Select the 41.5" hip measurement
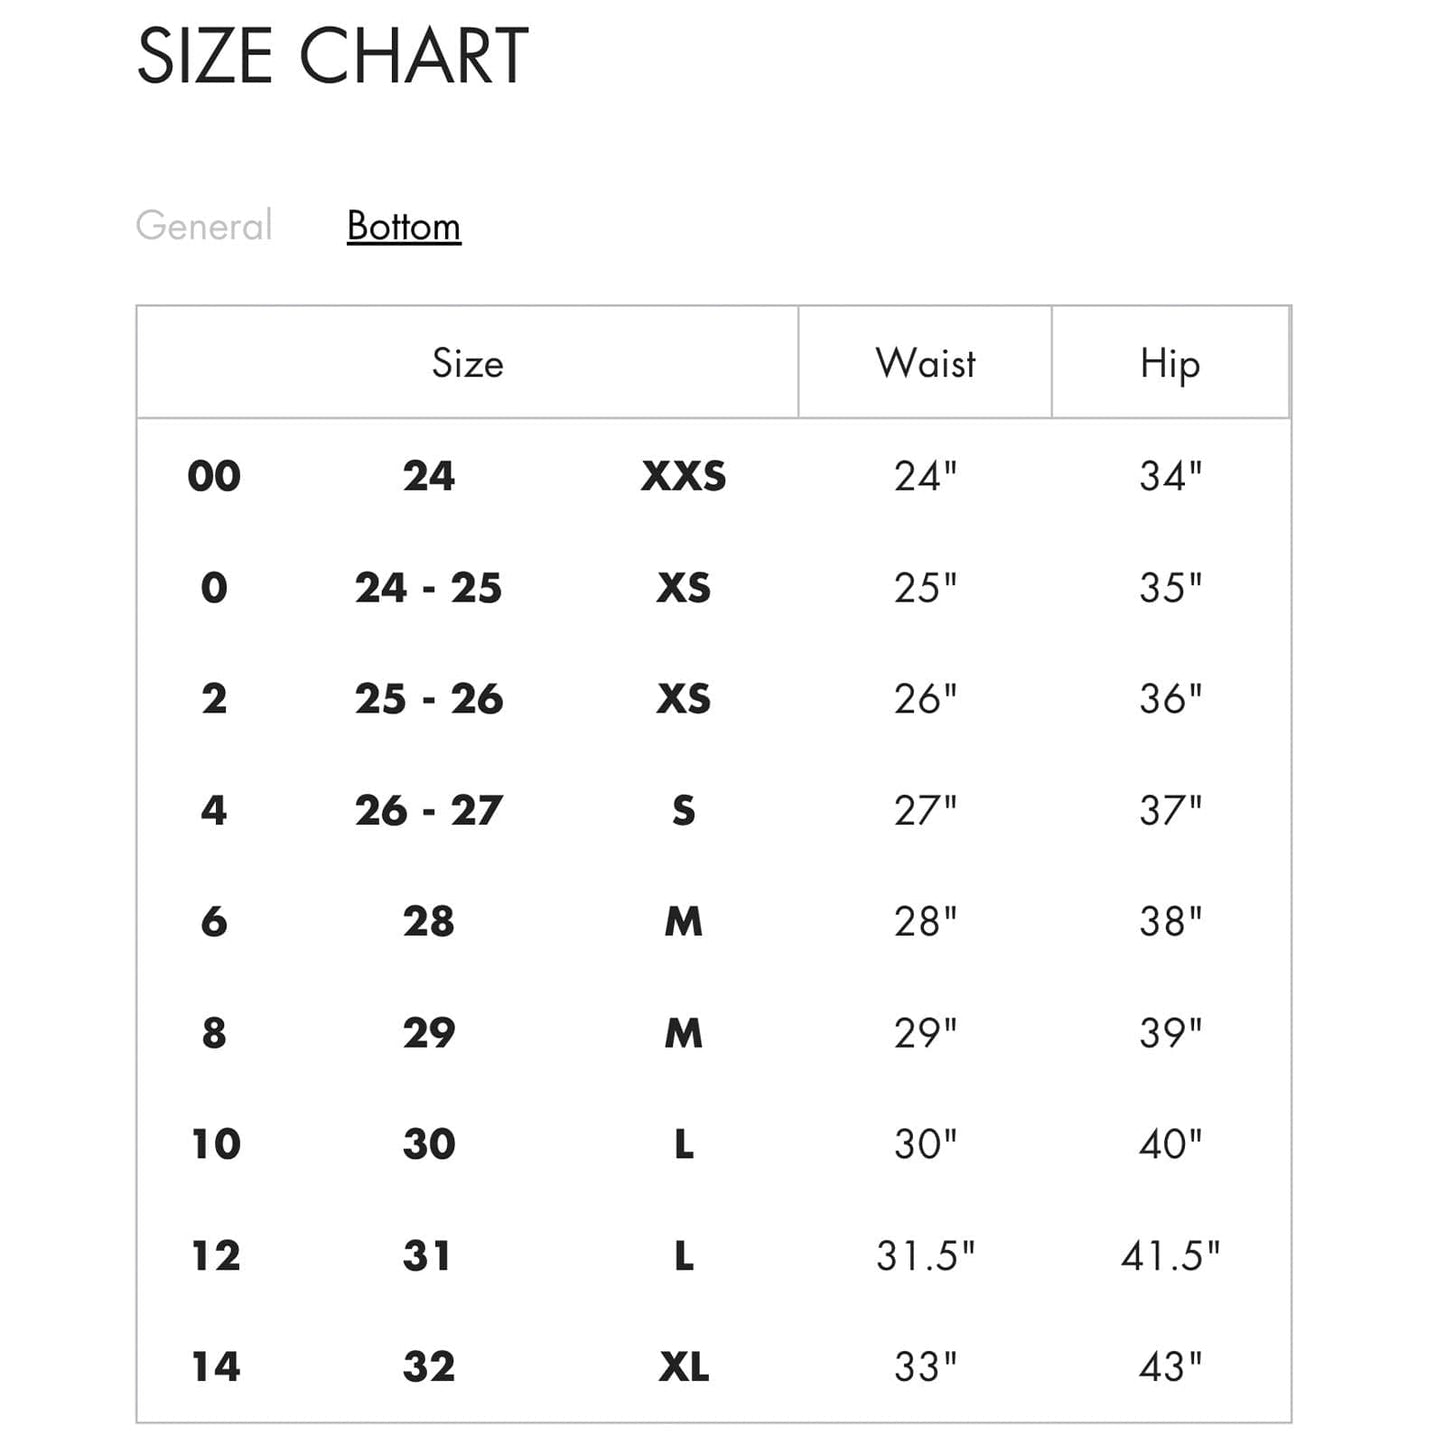This screenshot has height=1445, width=1445. click(1170, 1255)
